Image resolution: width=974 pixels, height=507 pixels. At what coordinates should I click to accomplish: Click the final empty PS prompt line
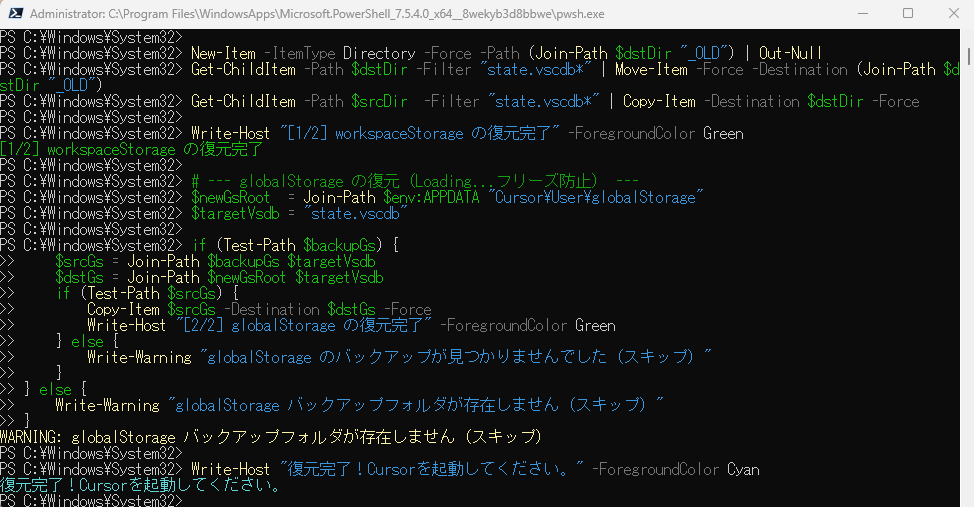point(90,500)
